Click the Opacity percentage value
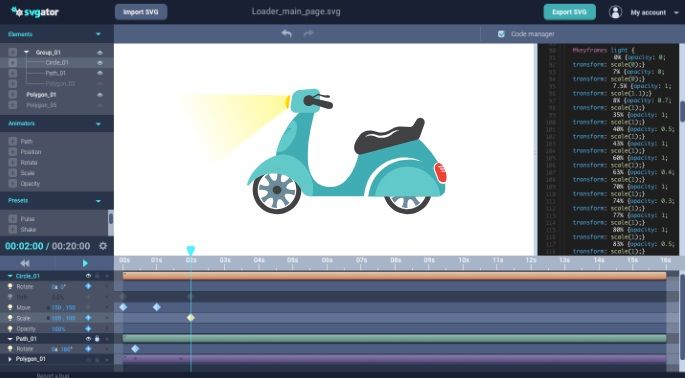This screenshot has height=378, width=685. pyautogui.click(x=58, y=329)
